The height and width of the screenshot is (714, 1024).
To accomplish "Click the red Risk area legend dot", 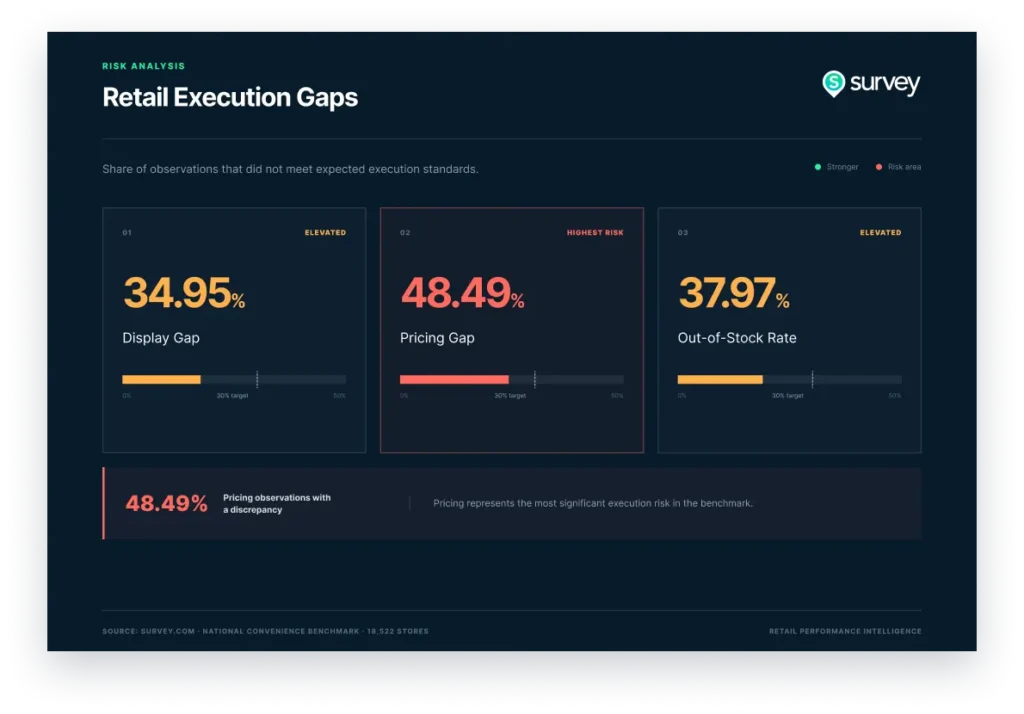I will pos(879,167).
